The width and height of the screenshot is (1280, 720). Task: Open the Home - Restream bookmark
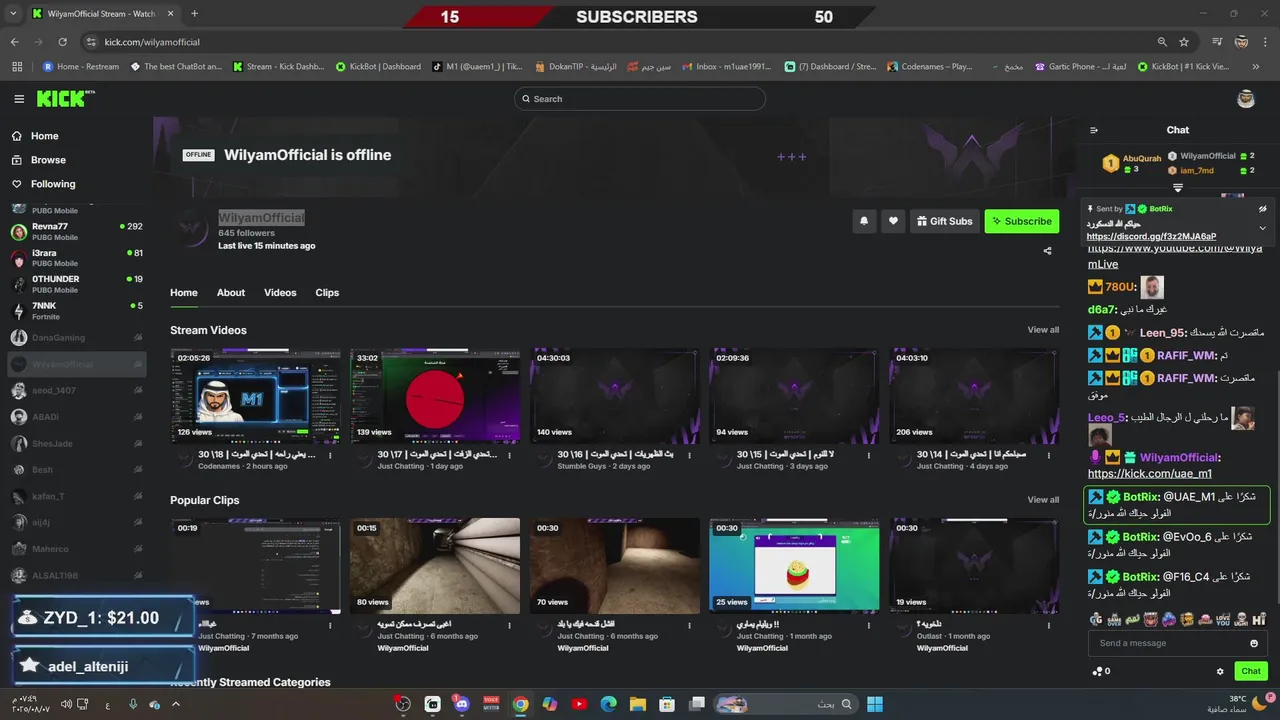[81, 67]
